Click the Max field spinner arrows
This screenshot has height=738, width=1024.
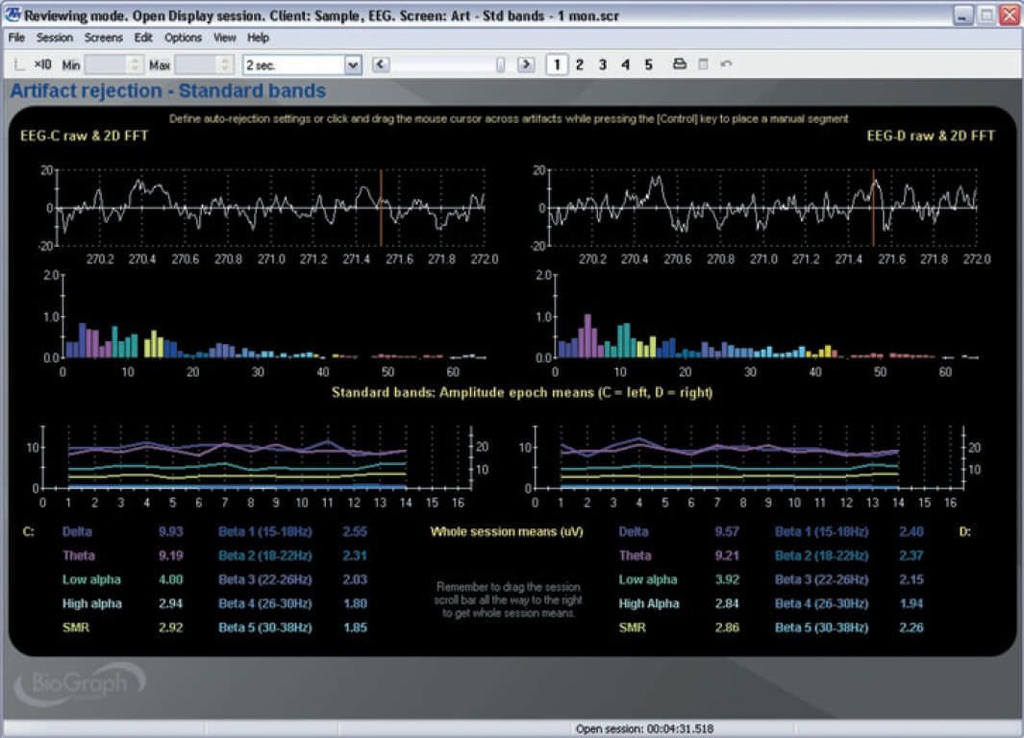225,65
